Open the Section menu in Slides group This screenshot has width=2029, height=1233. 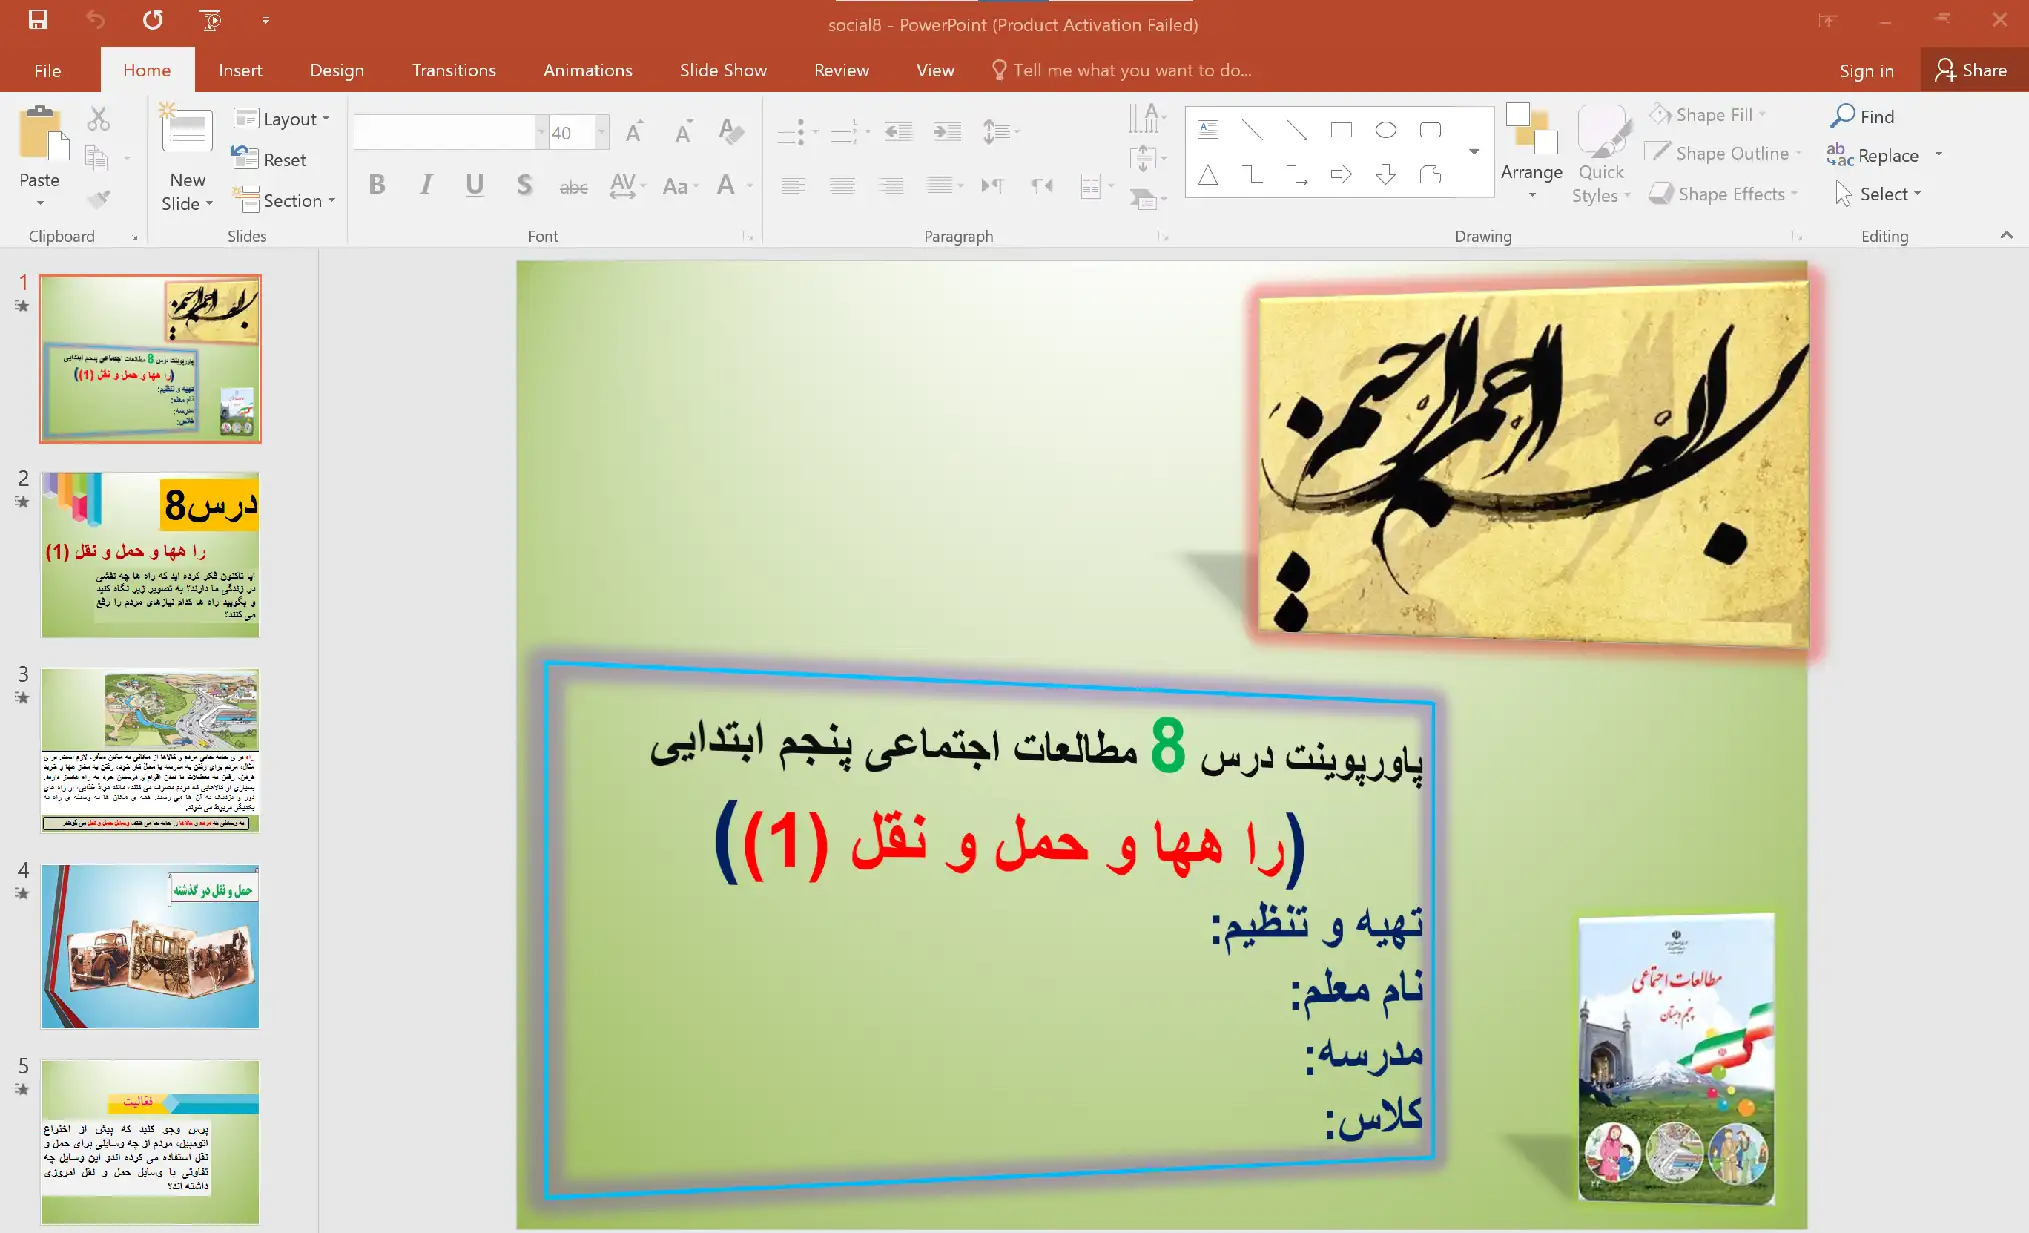(285, 200)
